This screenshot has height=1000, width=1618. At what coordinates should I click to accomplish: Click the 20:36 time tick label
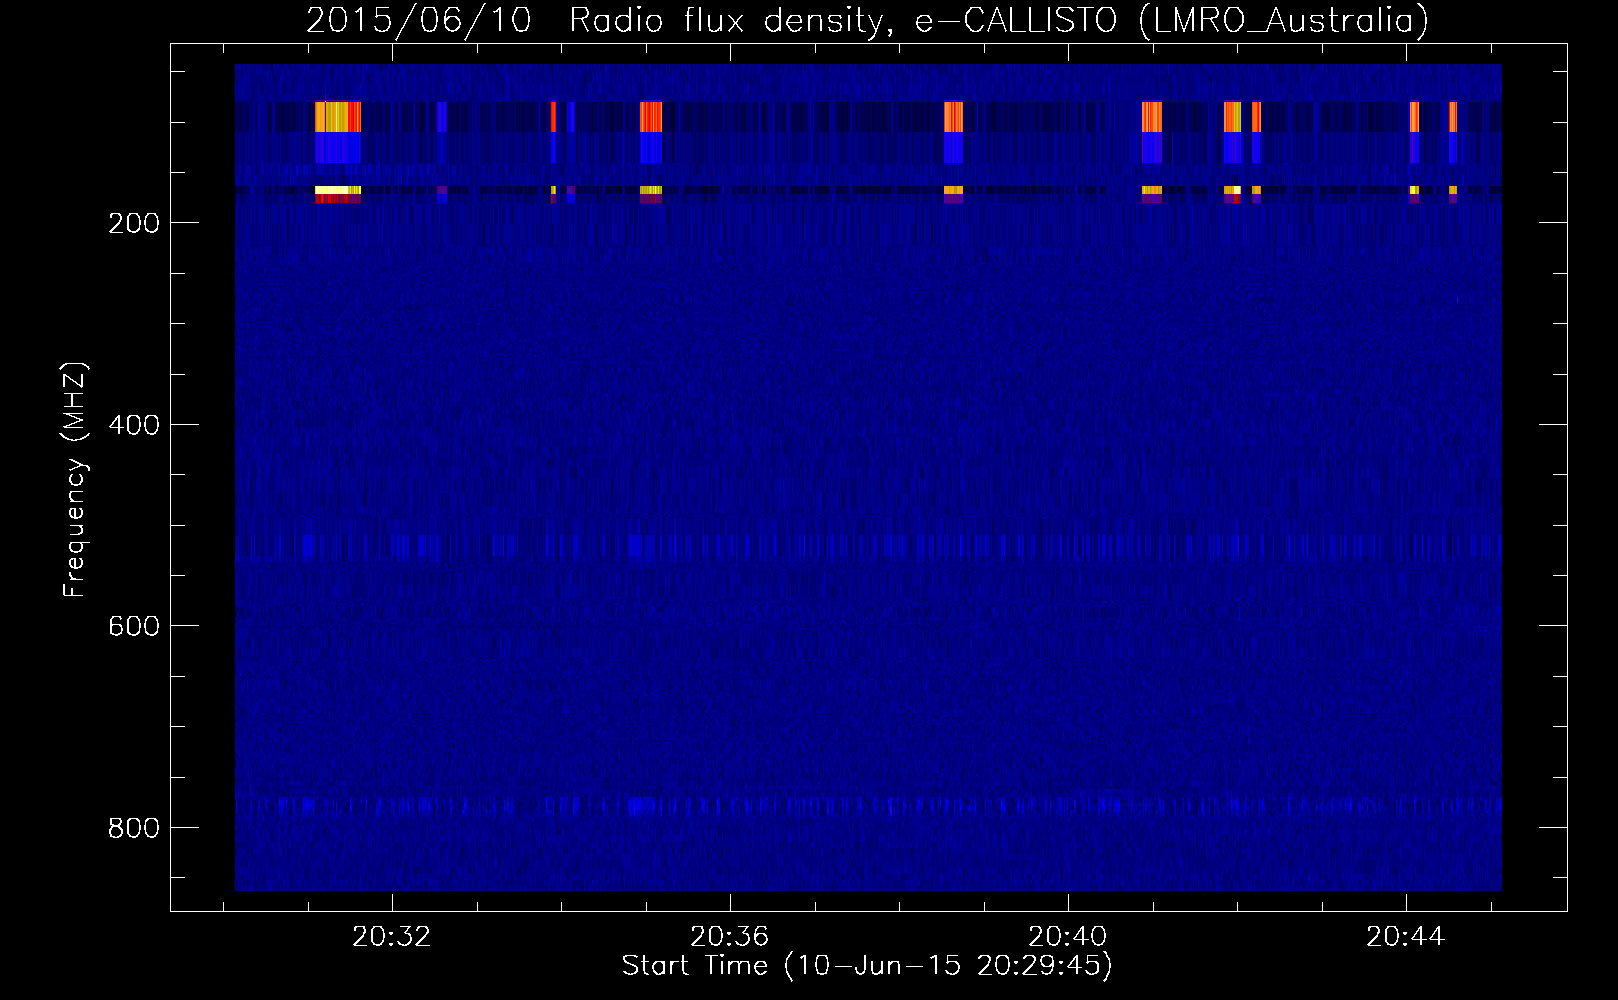(x=730, y=936)
